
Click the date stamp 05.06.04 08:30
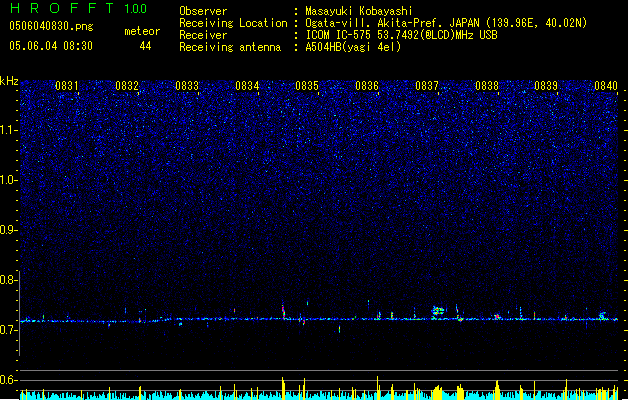(x=51, y=46)
